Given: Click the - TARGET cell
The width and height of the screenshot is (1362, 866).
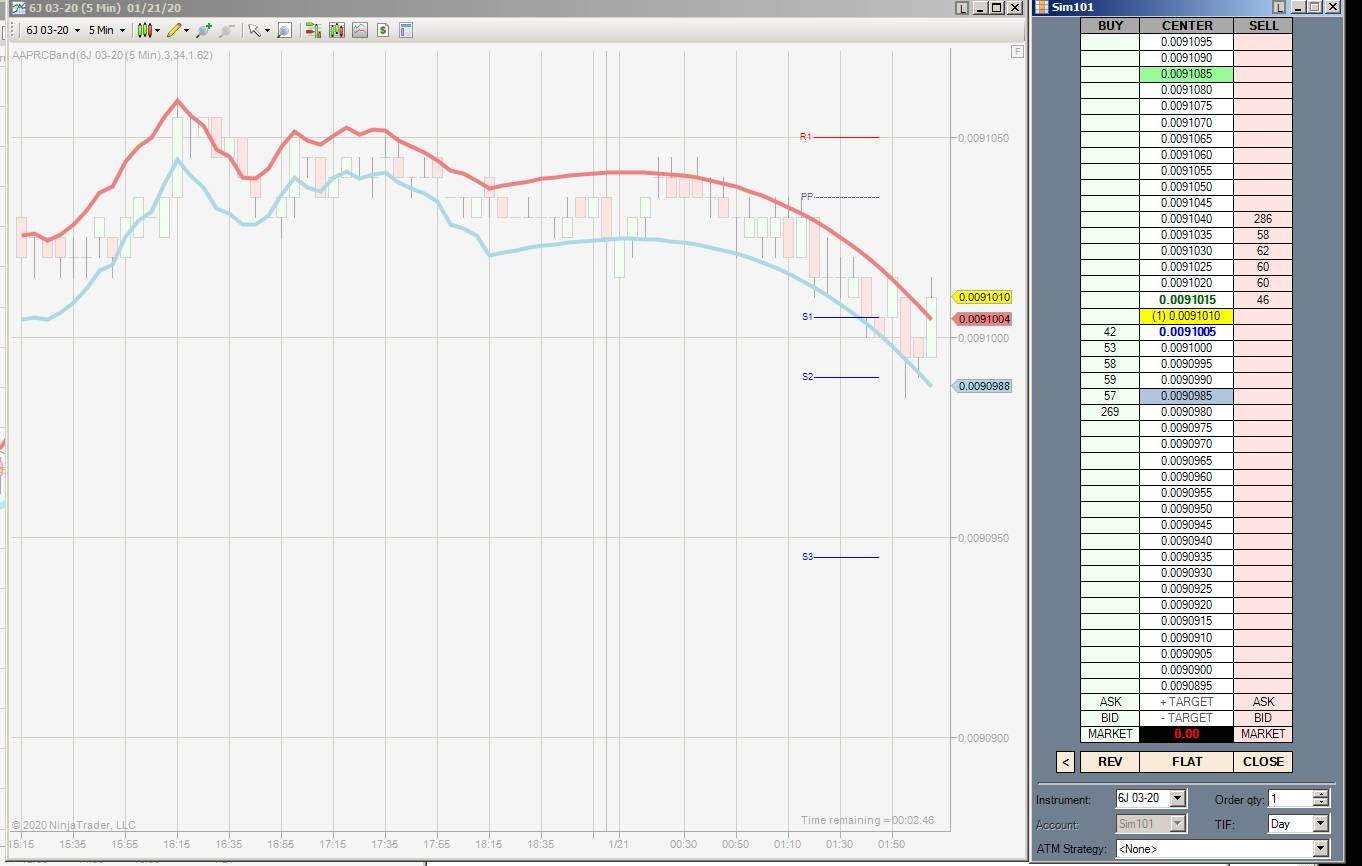Looking at the screenshot, I should (1187, 718).
